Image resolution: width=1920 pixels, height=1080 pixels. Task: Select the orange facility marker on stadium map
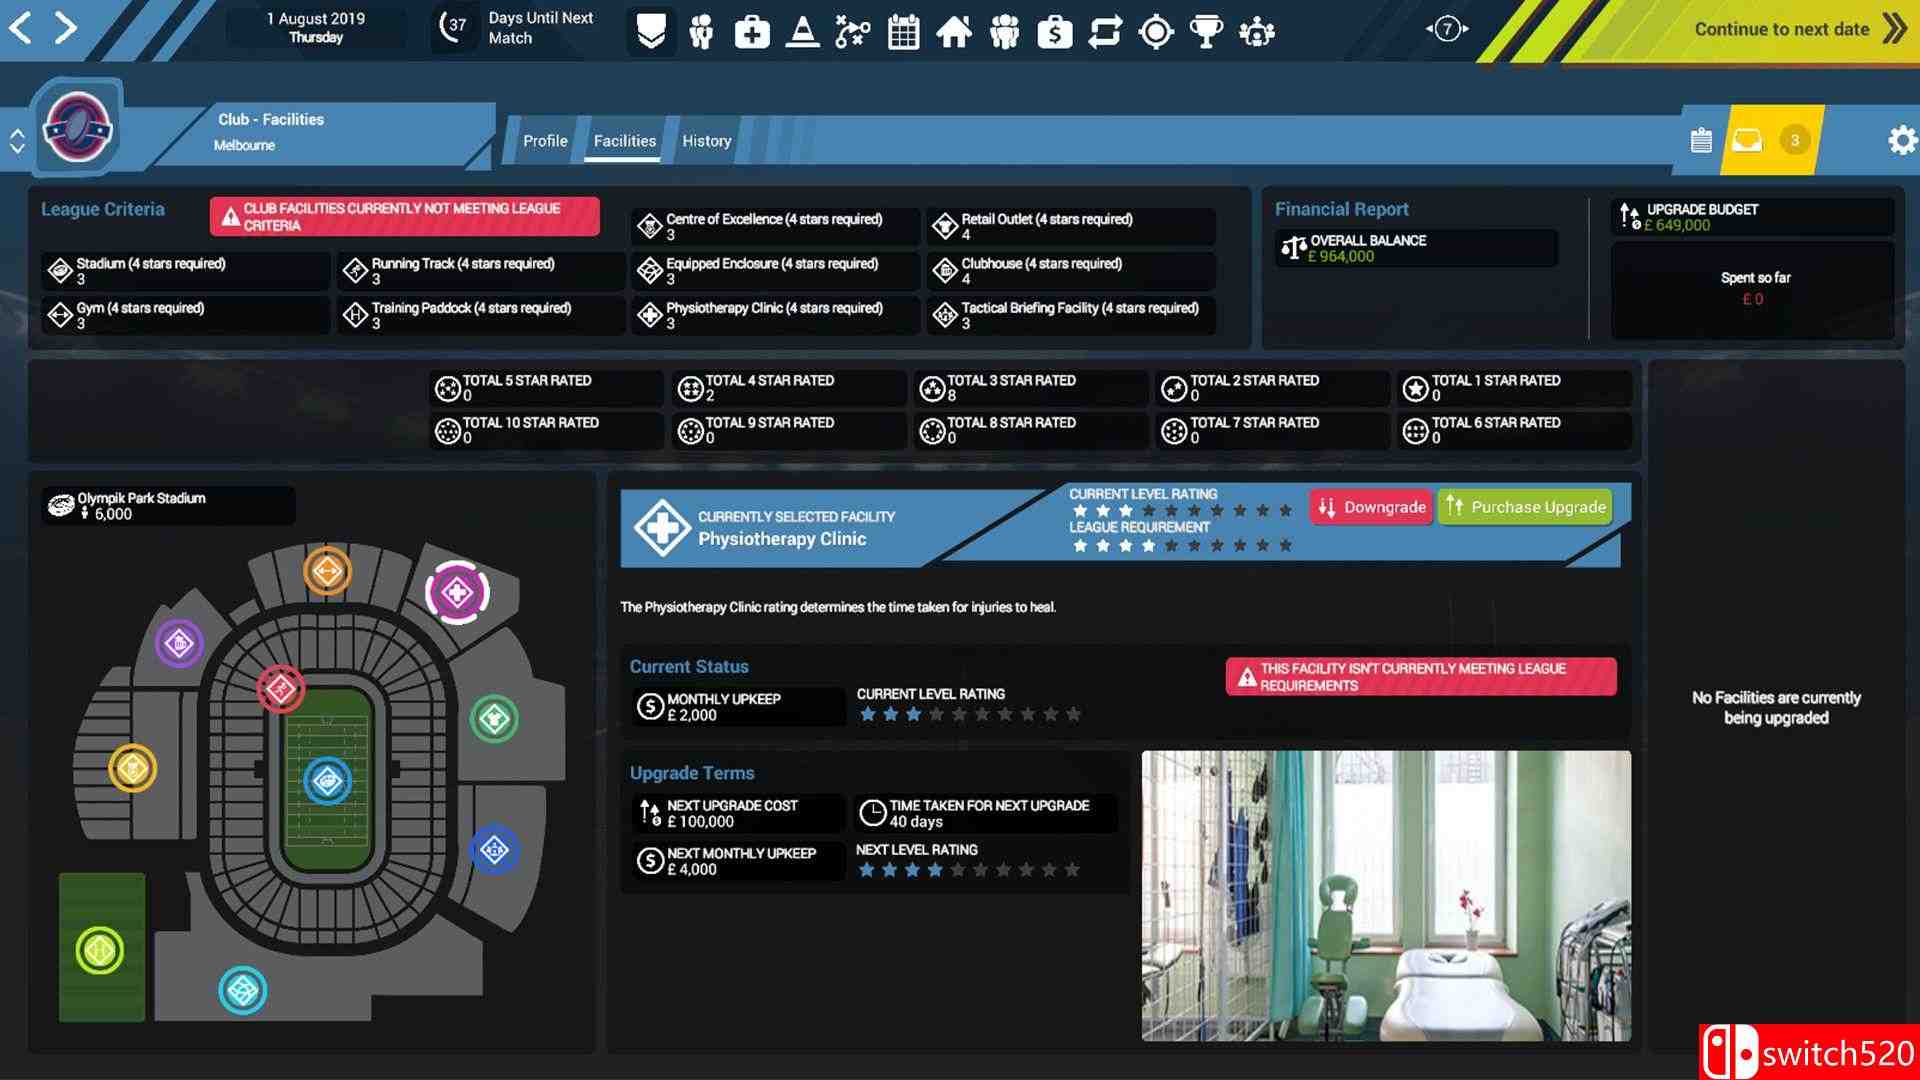point(327,571)
